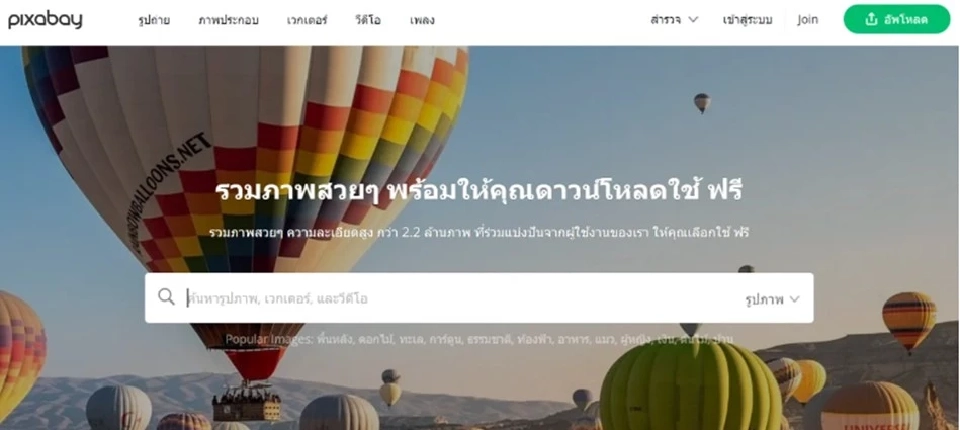Open the รูปถ่าย menu item
This screenshot has width=960, height=430.
coord(154,20)
